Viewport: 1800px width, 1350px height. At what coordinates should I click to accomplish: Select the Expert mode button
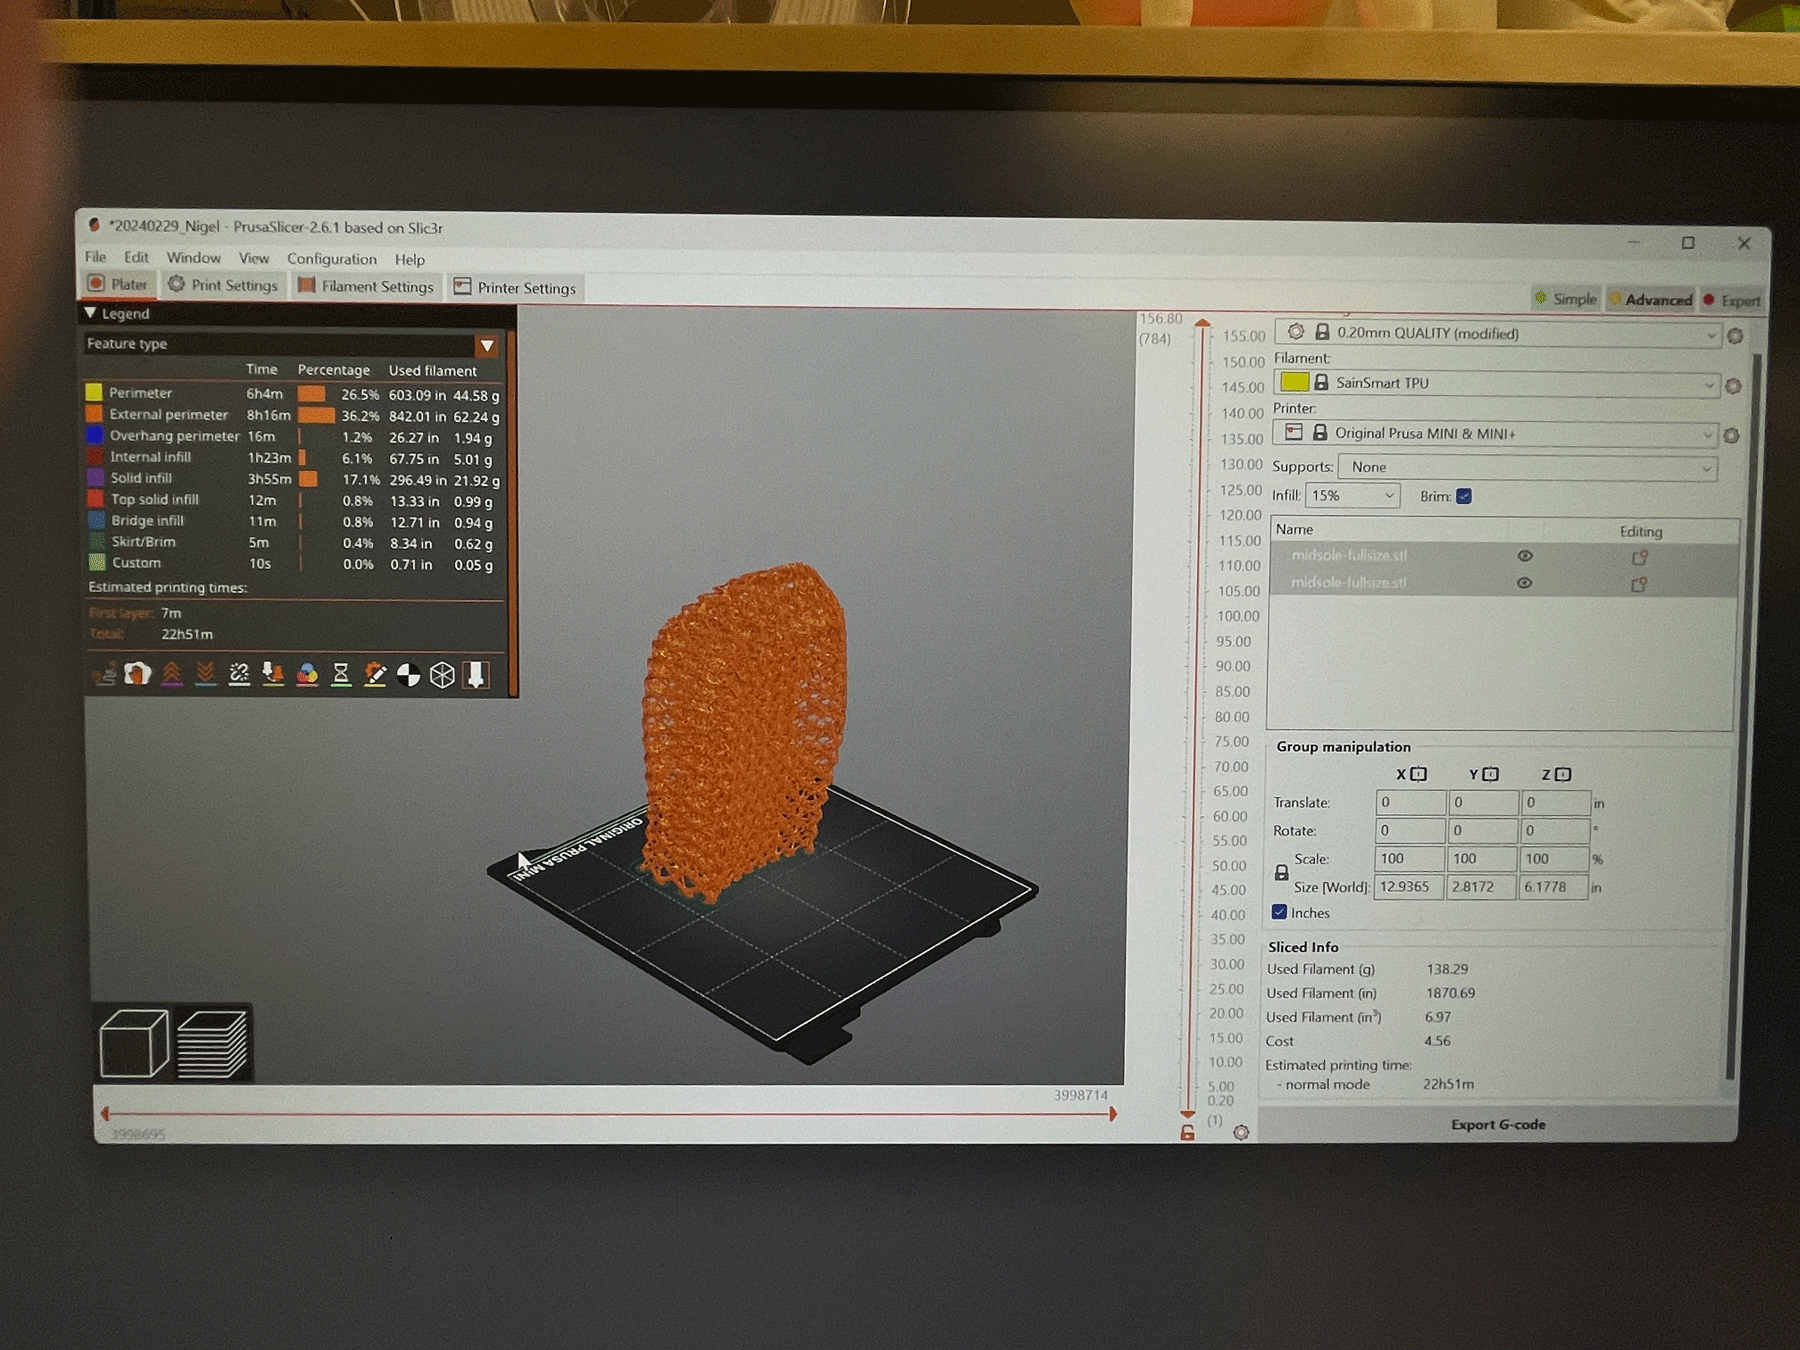pyautogui.click(x=1732, y=300)
